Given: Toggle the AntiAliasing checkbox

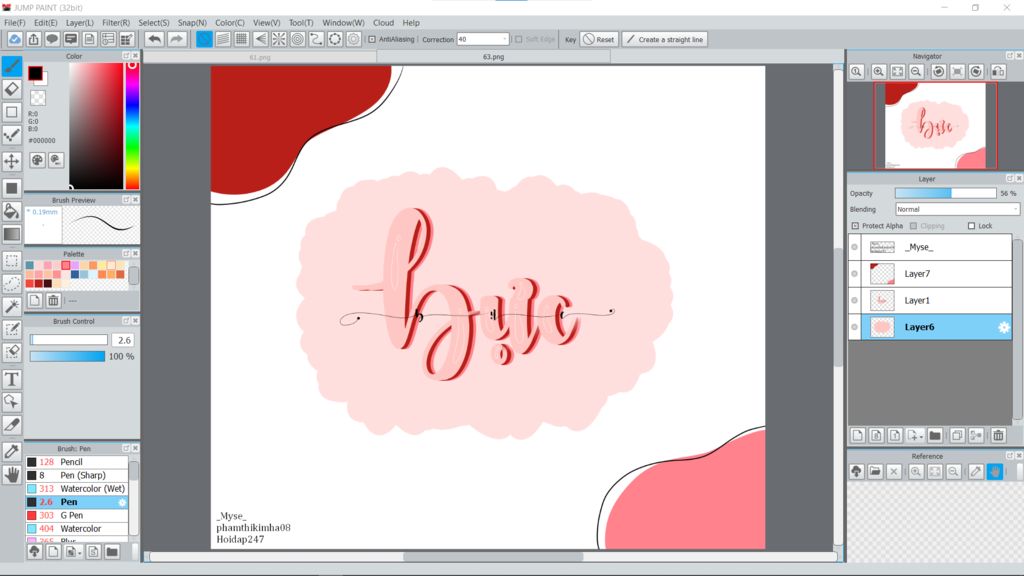Looking at the screenshot, I should 372,39.
